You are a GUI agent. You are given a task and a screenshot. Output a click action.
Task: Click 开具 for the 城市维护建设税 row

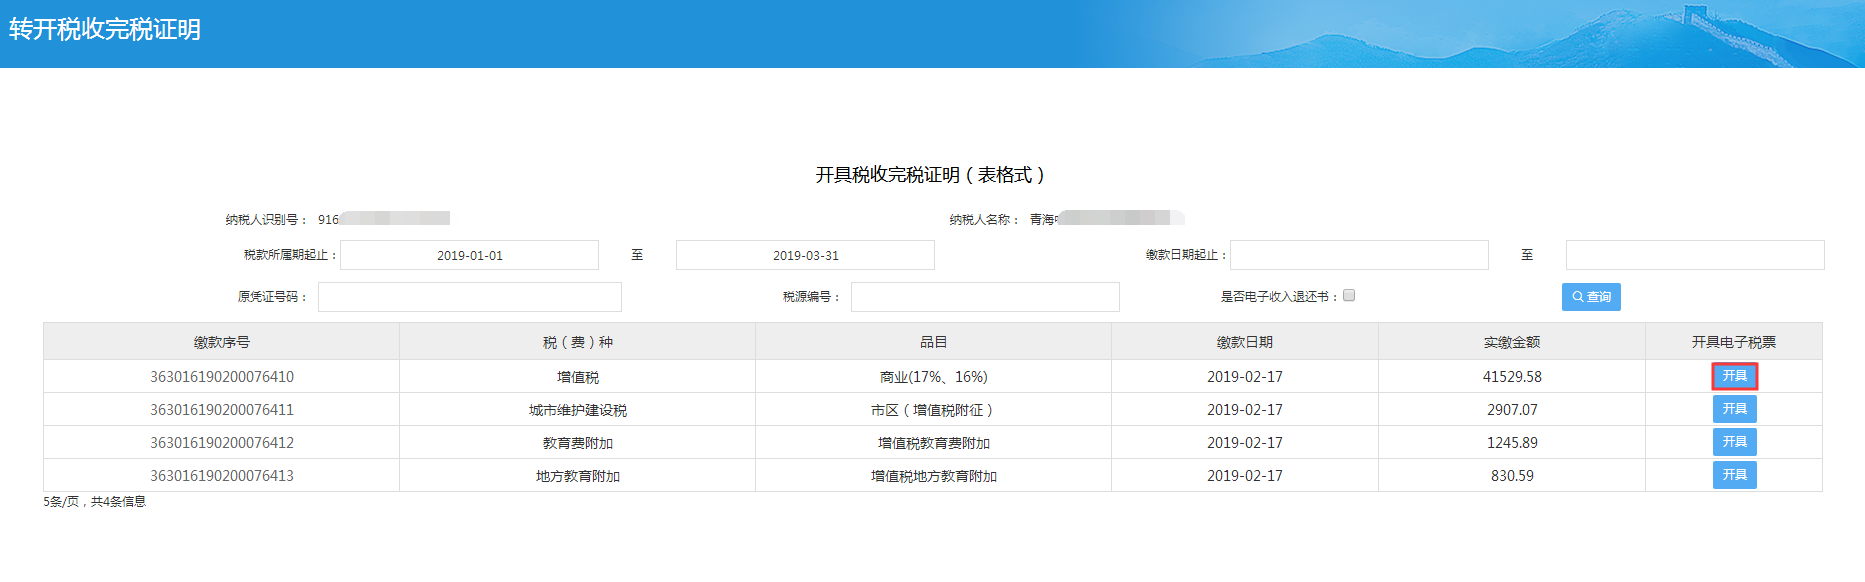1734,409
